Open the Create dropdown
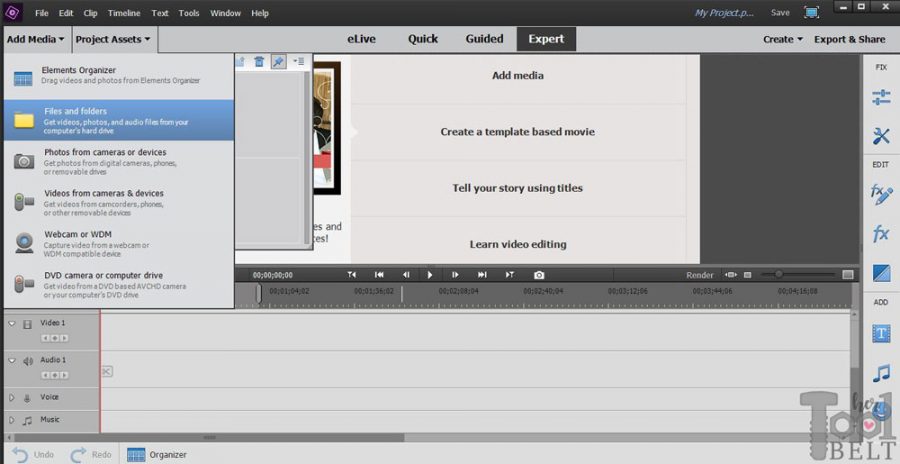The image size is (900, 464). tap(782, 39)
